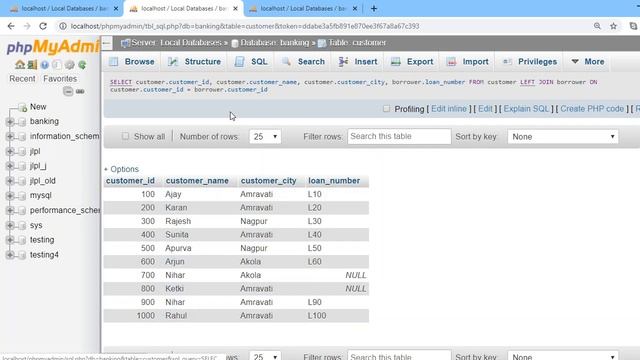Viewport: 640px width, 360px height.
Task: Collapse the navigation panel arrow button
Action: click(x=107, y=43)
